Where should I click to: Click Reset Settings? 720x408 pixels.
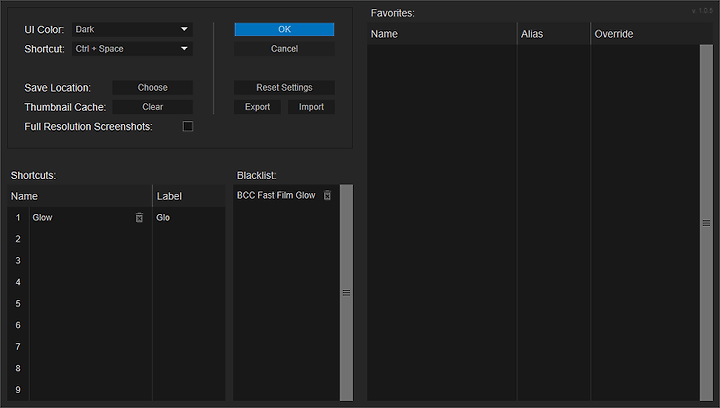pyautogui.click(x=284, y=88)
